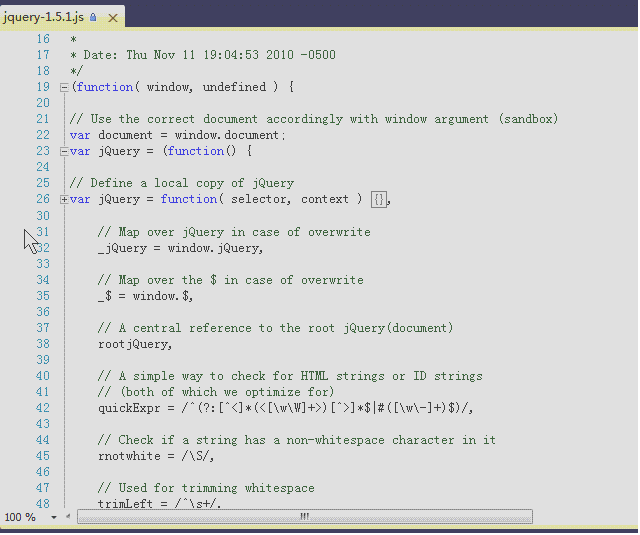
Task: Click line number 30 in the gutter
Action: point(43,216)
